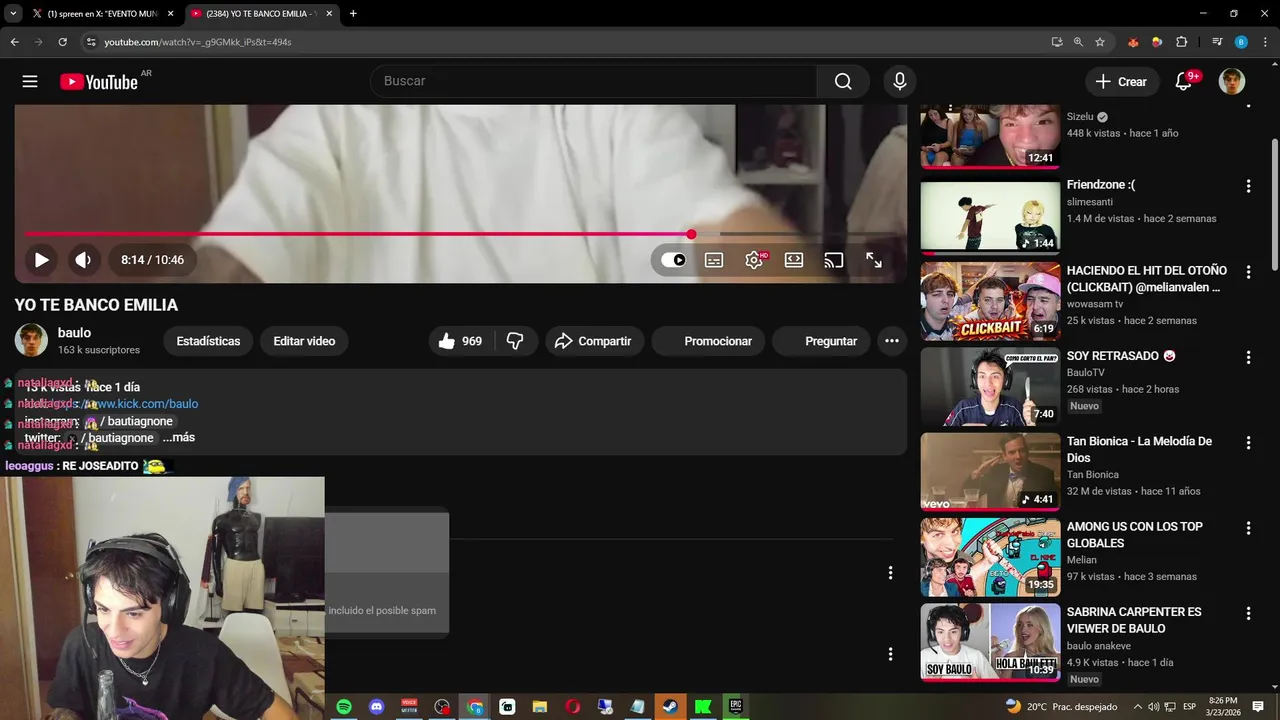Open the browser zoom magnifier icon
This screenshot has width=1280, height=720.
click(x=1078, y=42)
